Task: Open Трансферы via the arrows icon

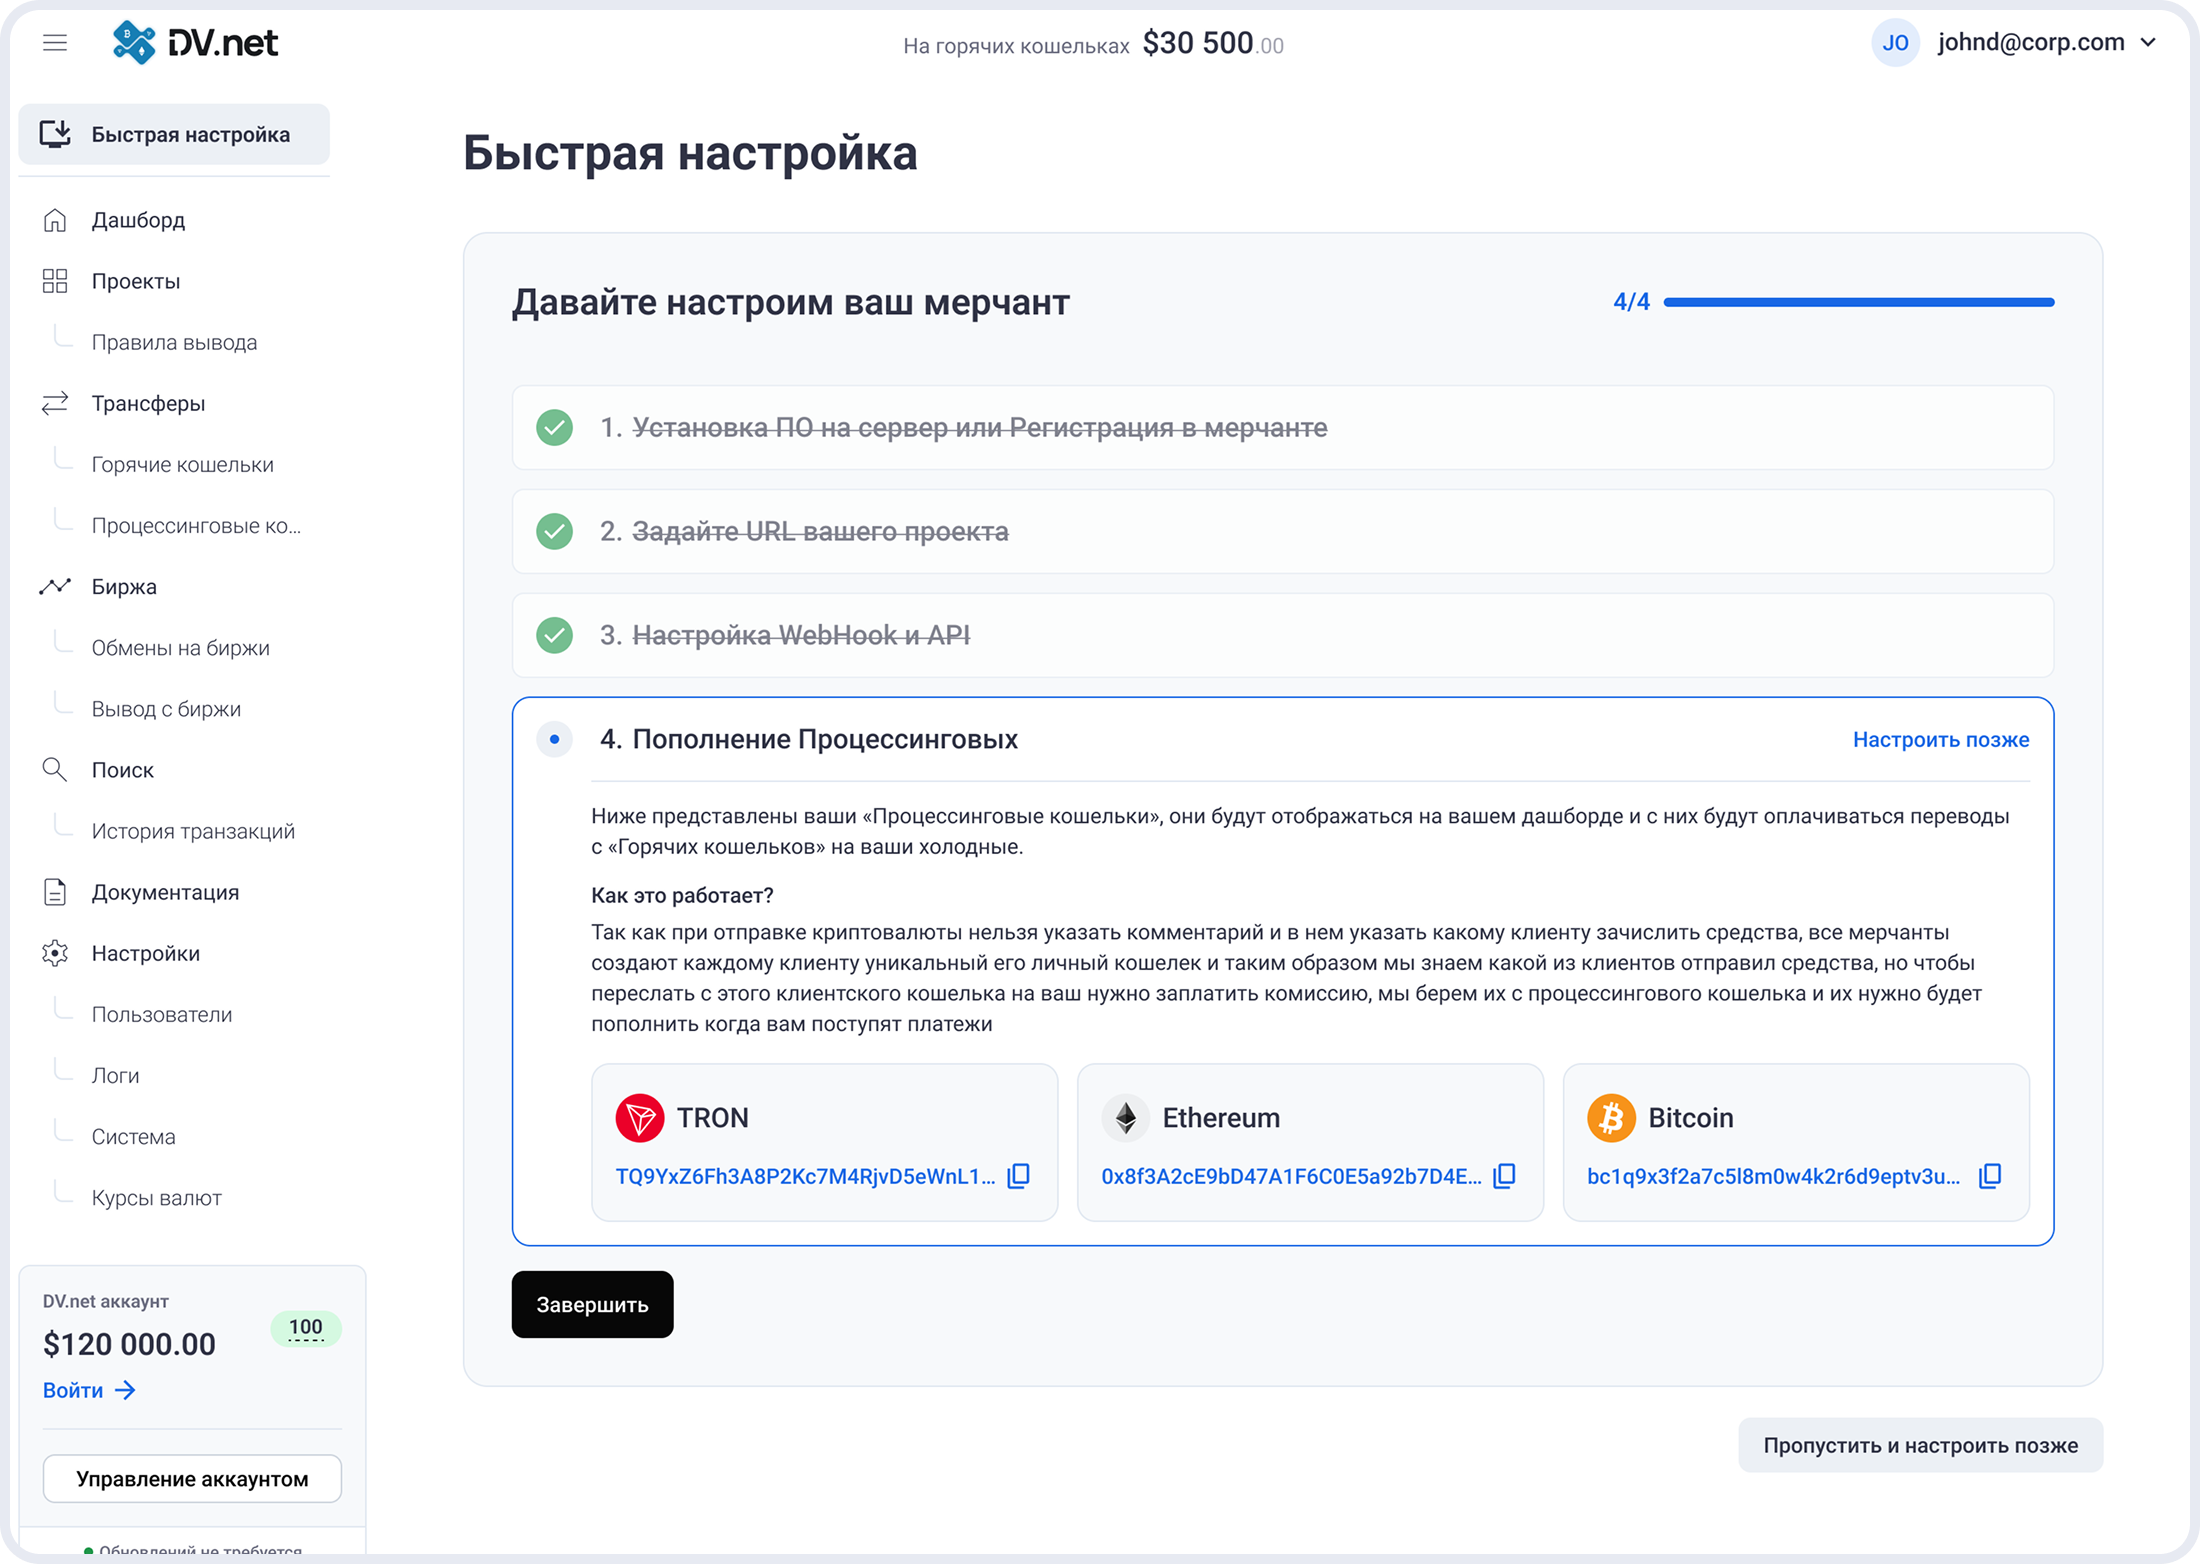Action: click(56, 403)
